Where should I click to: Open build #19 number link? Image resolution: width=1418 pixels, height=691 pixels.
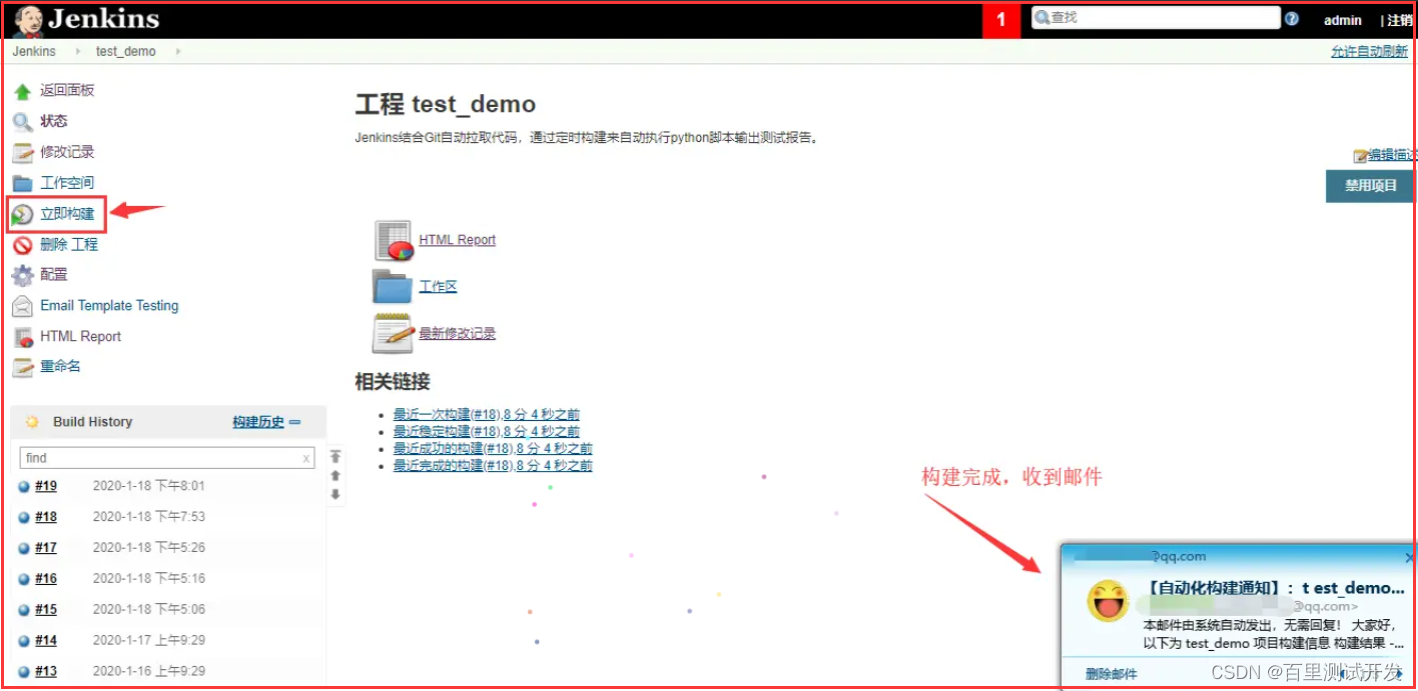coord(46,486)
